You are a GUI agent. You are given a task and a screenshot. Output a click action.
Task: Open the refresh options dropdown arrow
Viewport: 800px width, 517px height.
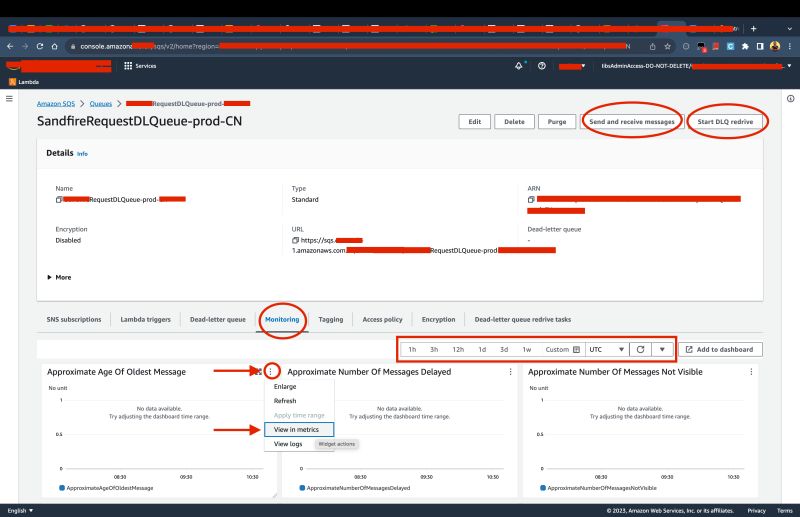click(x=662, y=350)
